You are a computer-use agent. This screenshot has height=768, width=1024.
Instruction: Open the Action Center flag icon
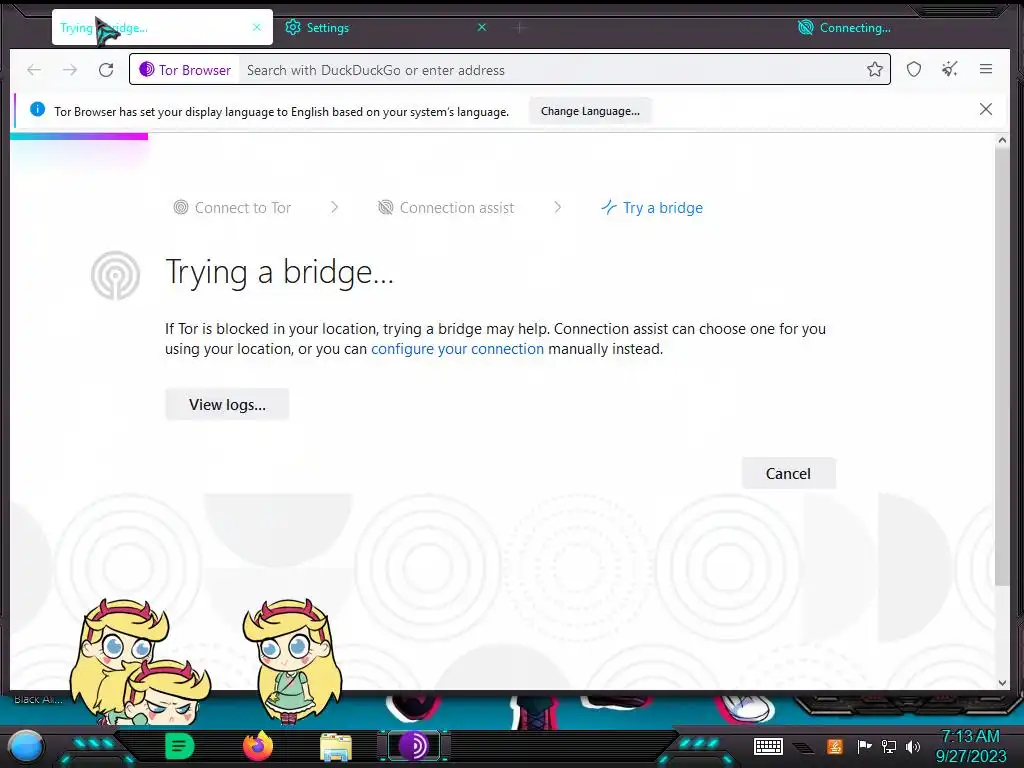click(x=864, y=746)
